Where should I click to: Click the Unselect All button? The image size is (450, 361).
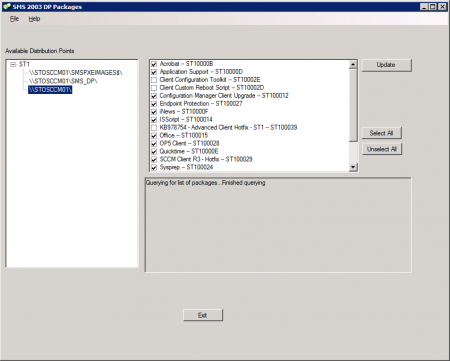coord(382,149)
